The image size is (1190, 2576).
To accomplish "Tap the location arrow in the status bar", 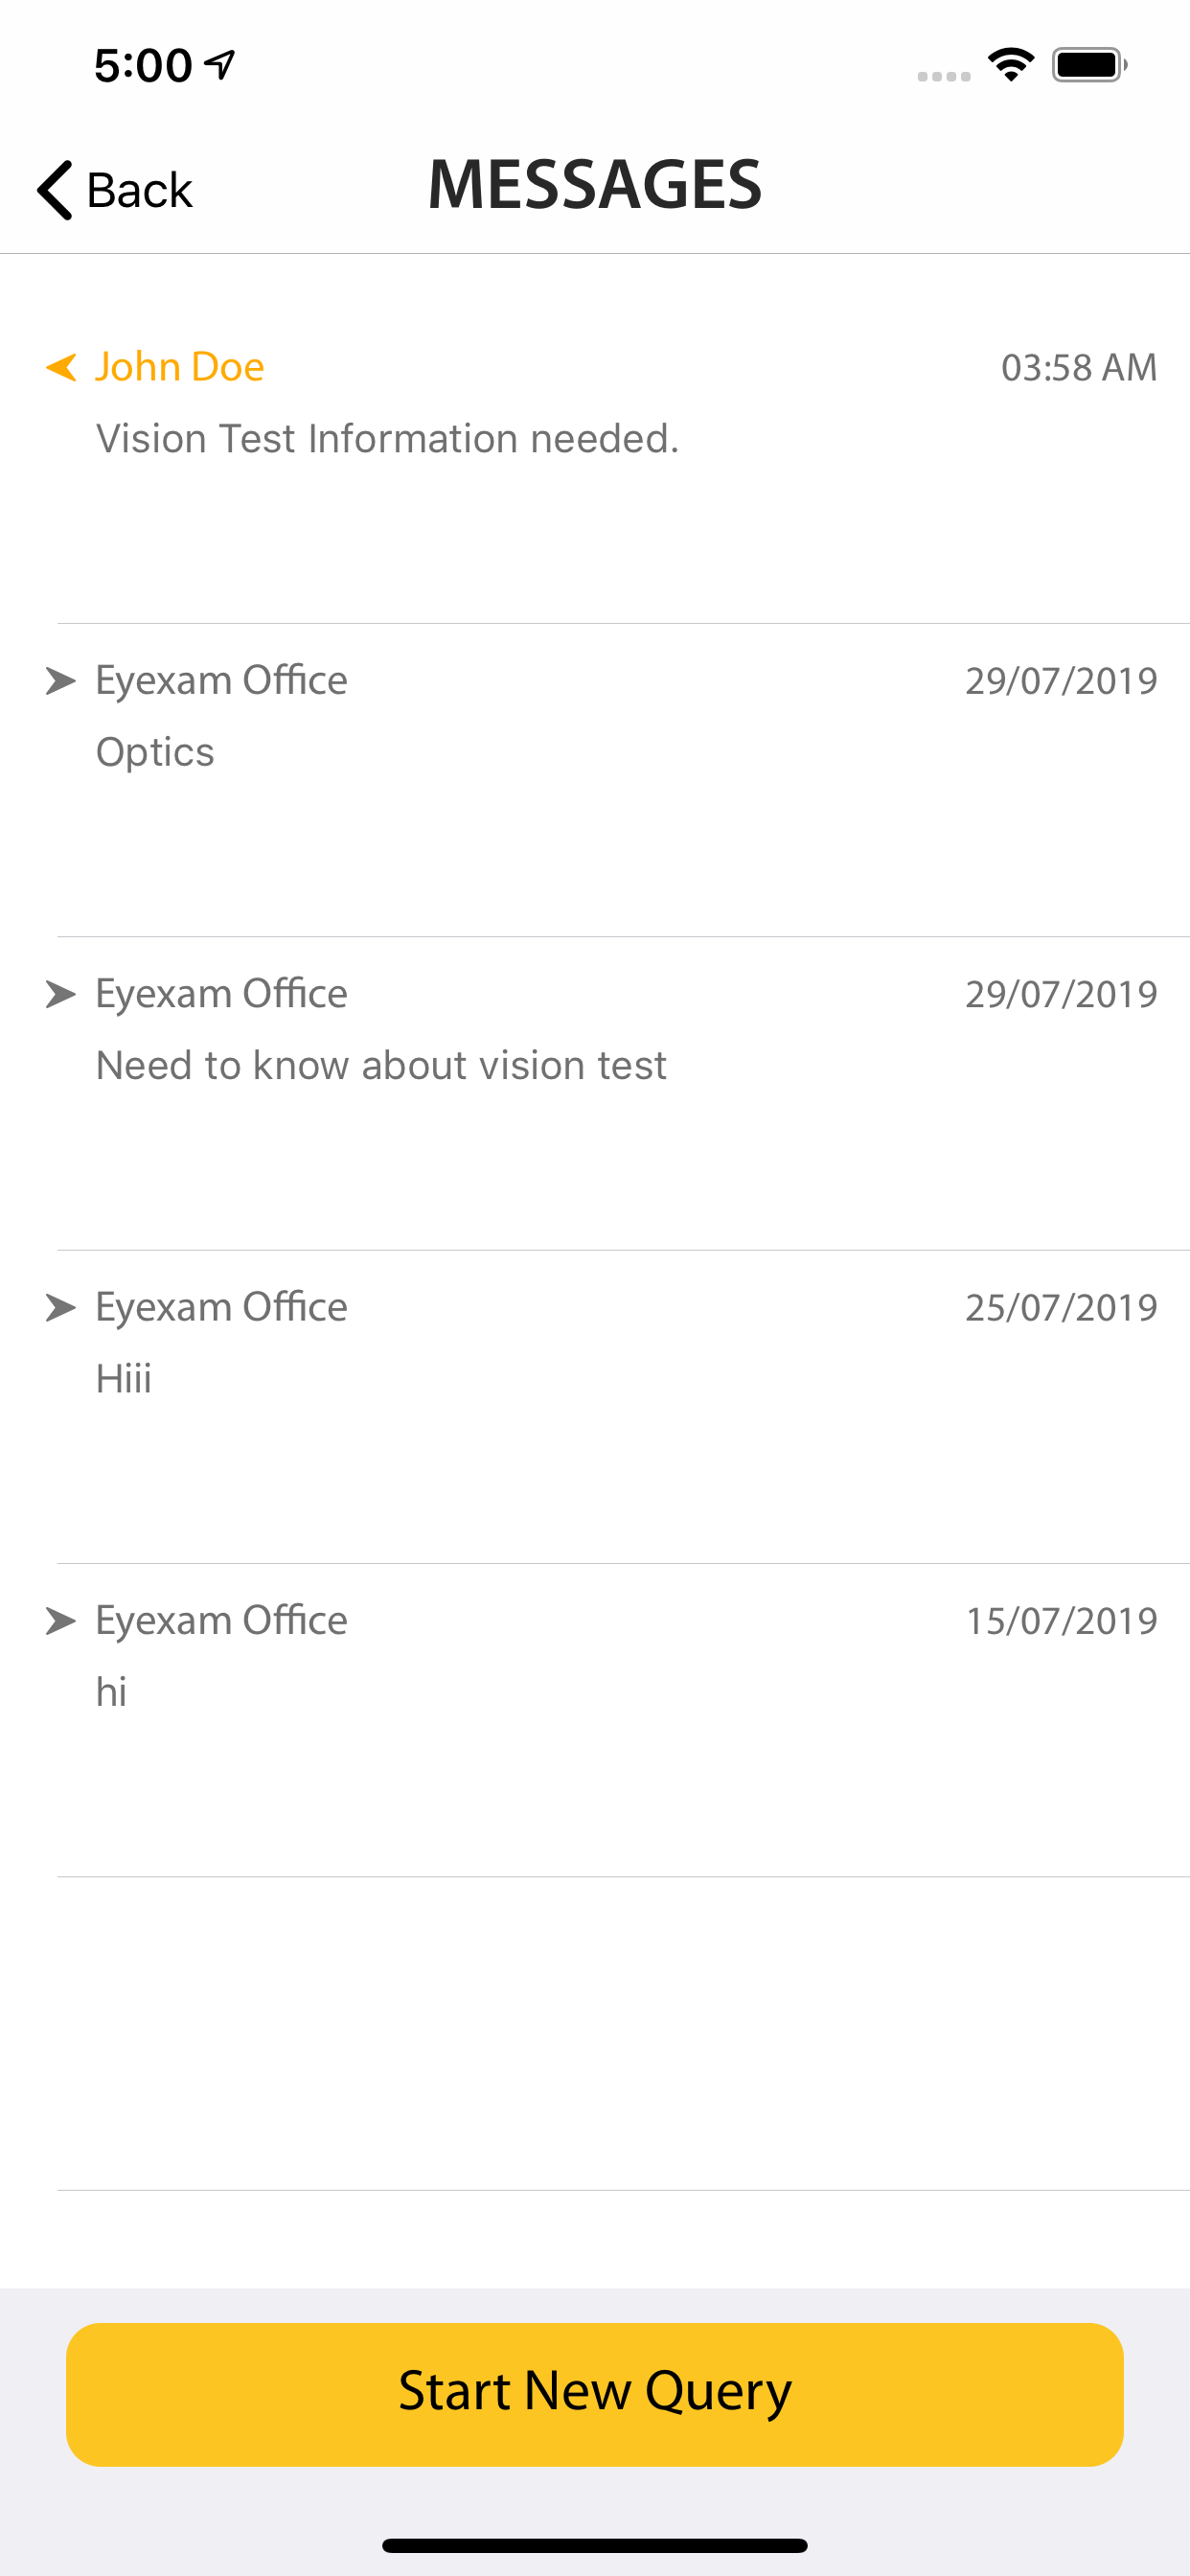I will (x=220, y=65).
